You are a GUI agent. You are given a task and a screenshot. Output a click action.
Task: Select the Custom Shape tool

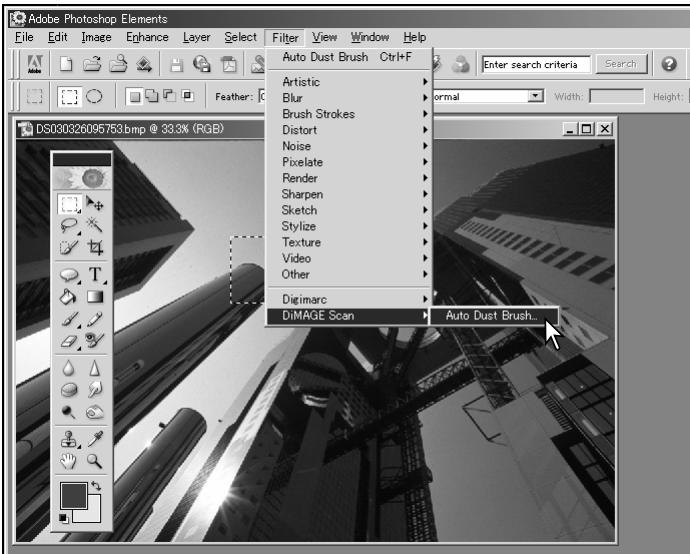point(69,275)
